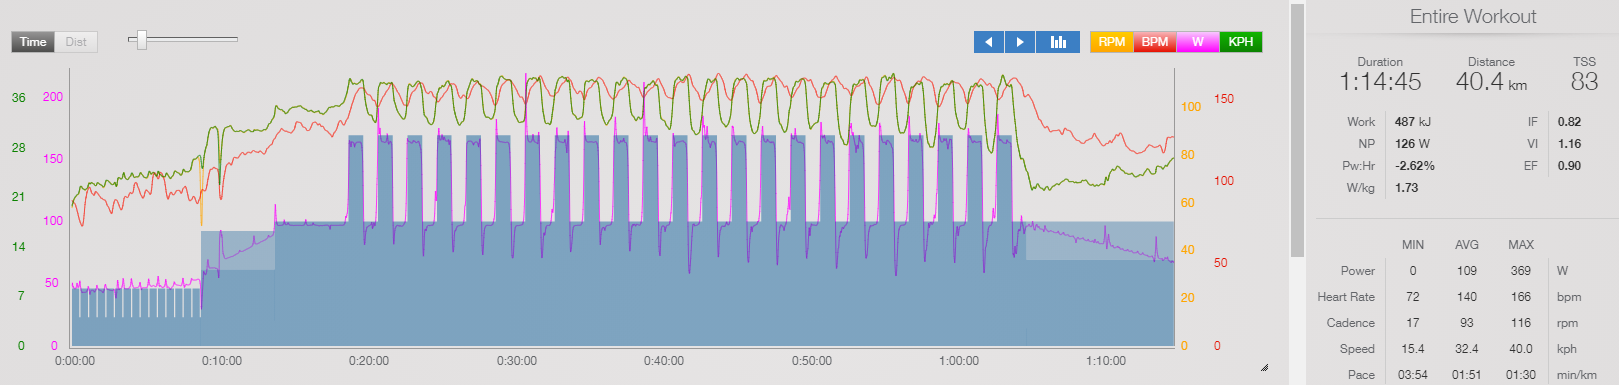
Task: Click the Power max value 369
Action: coord(1520,271)
